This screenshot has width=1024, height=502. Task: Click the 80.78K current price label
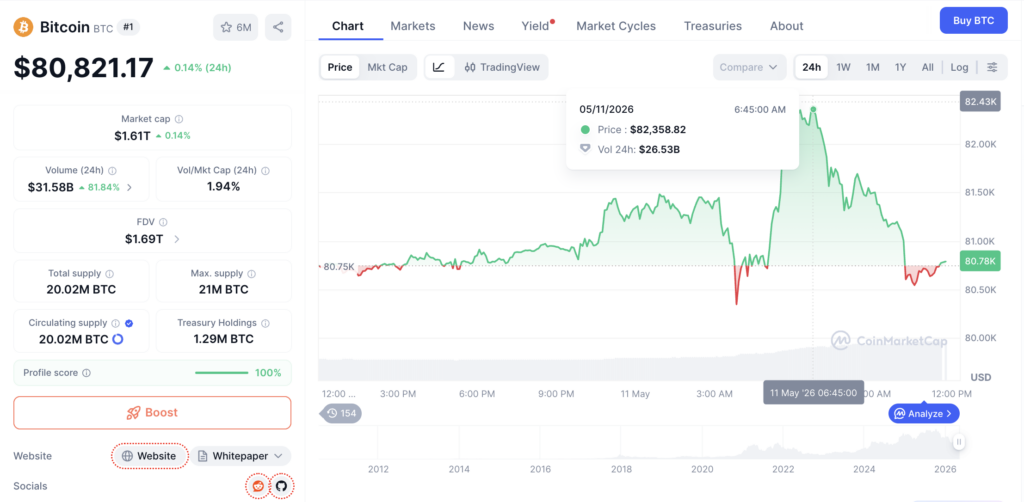coord(980,262)
